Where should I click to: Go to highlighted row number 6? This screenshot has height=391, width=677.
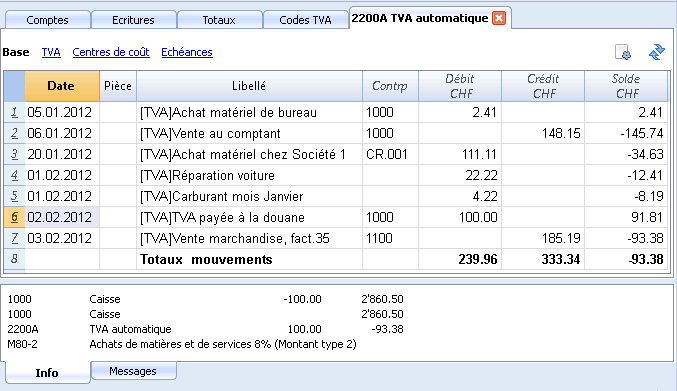tap(14, 217)
